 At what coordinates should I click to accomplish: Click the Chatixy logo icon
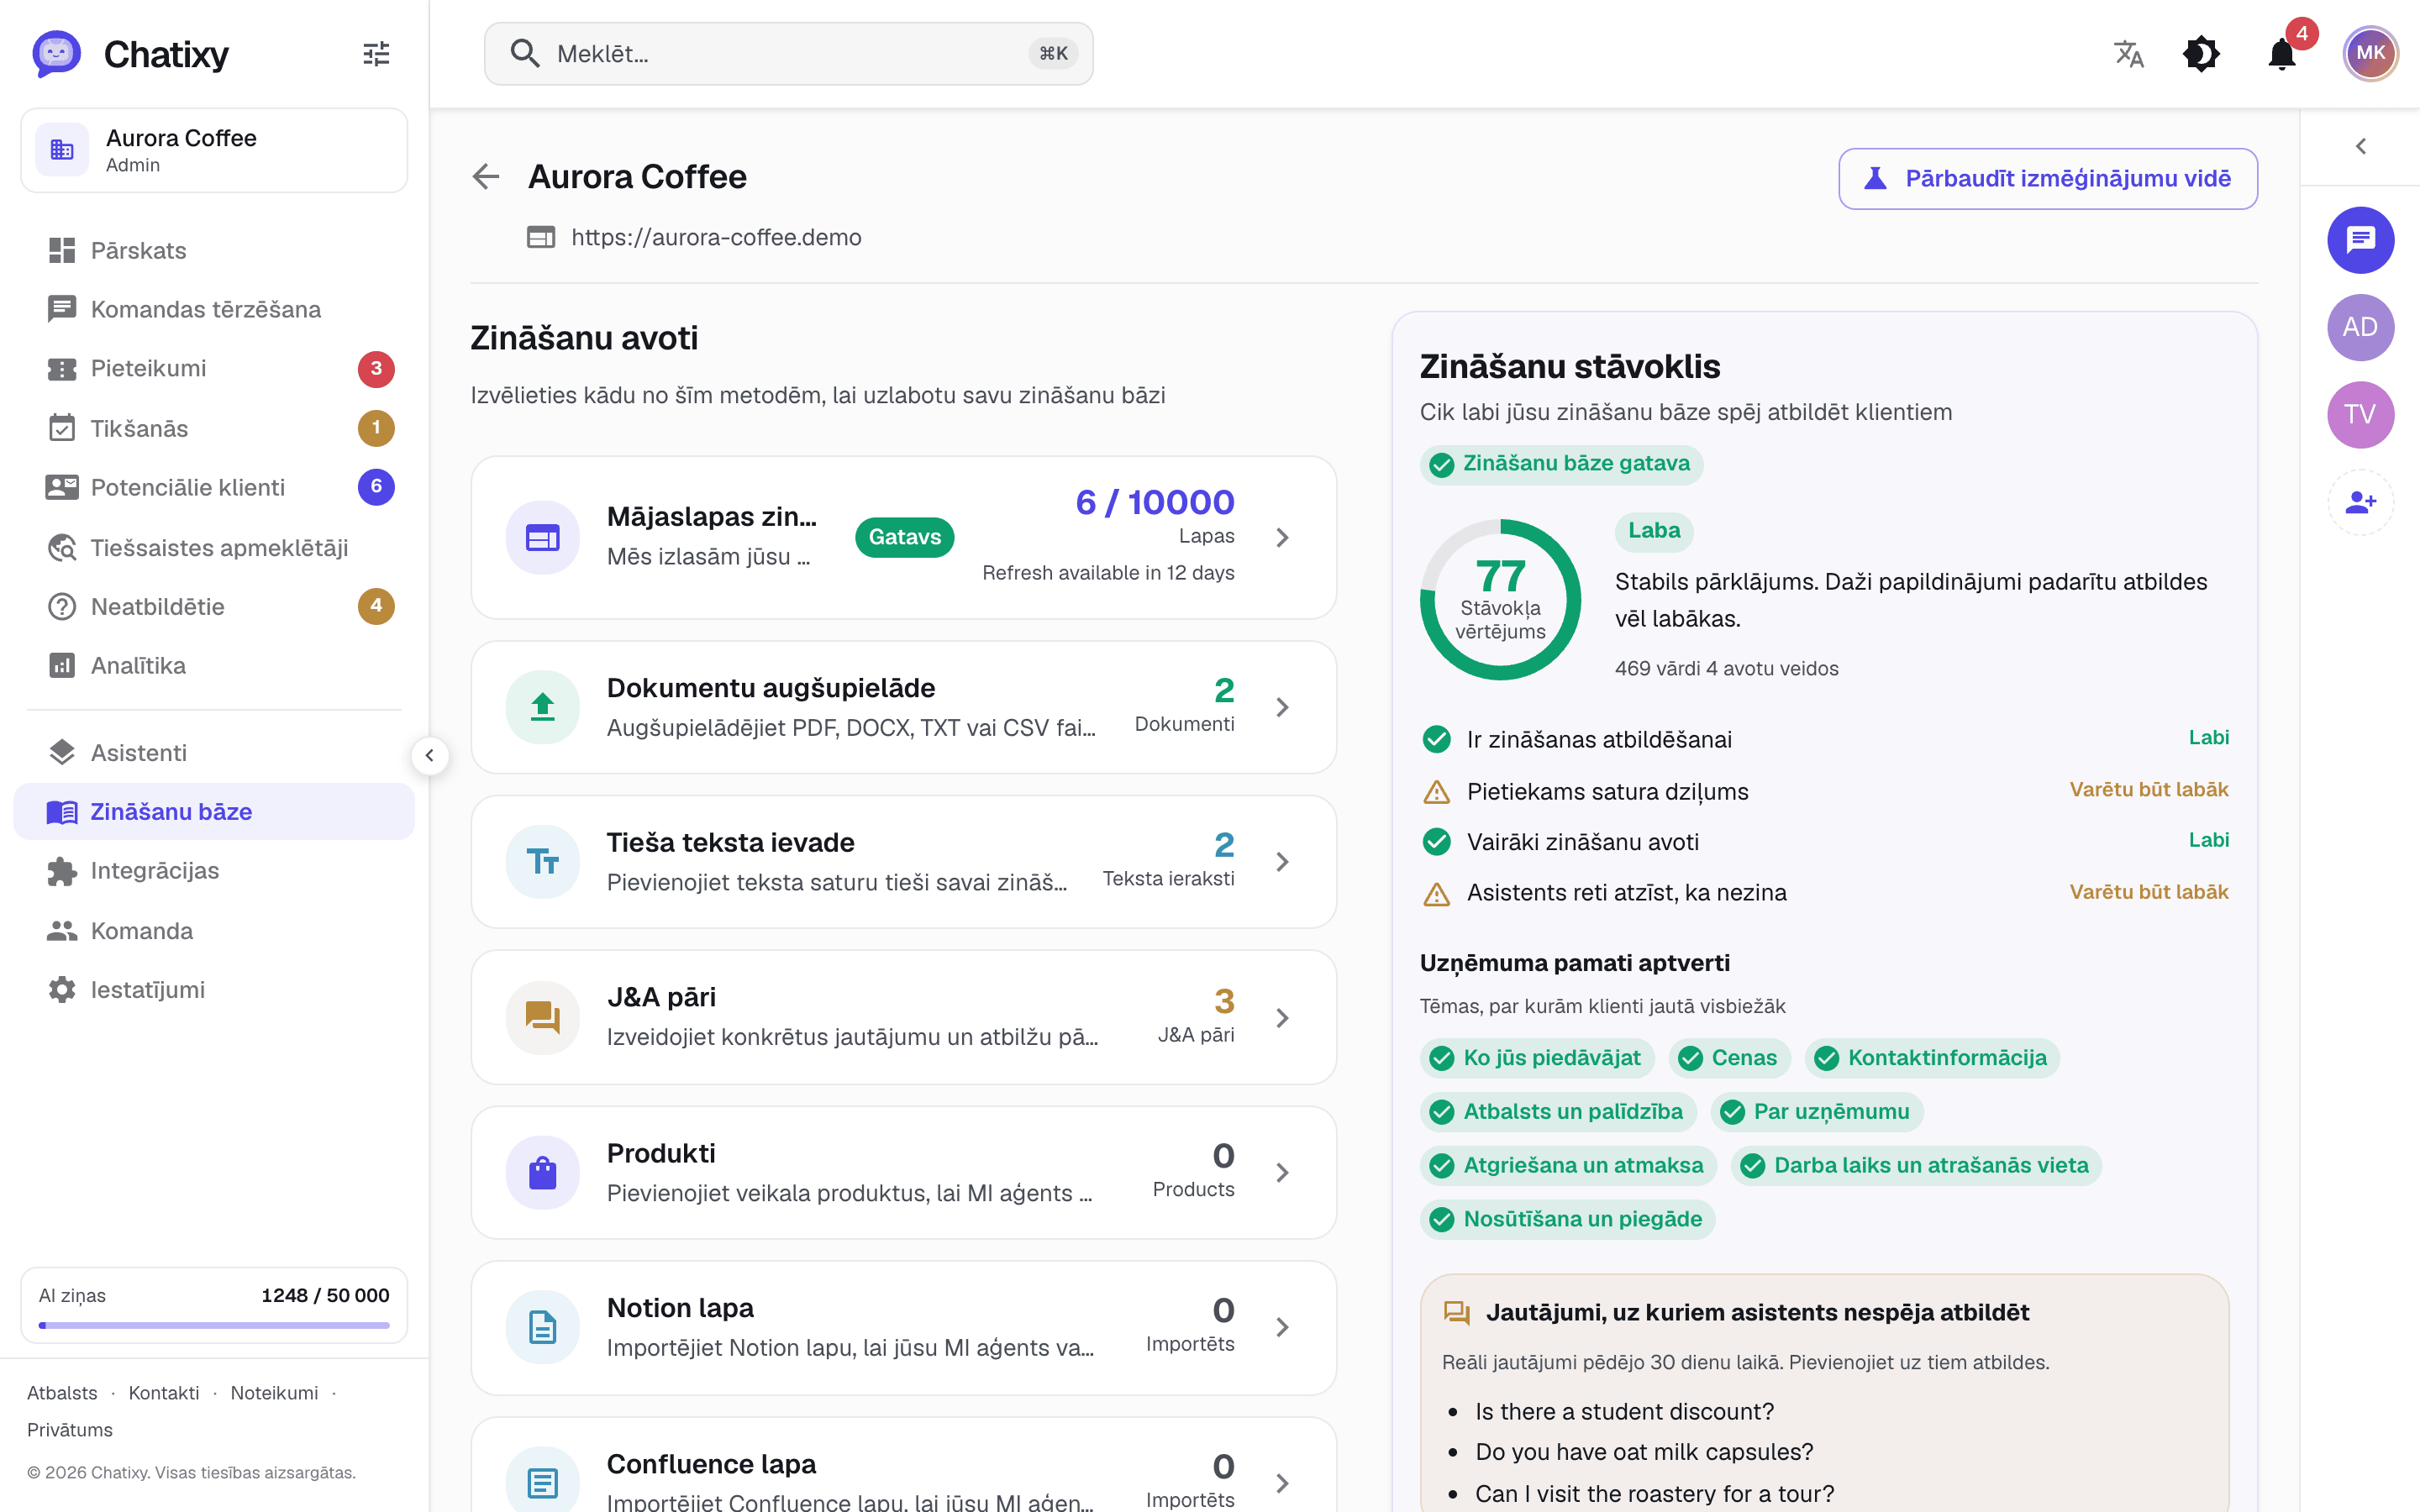pos(56,54)
